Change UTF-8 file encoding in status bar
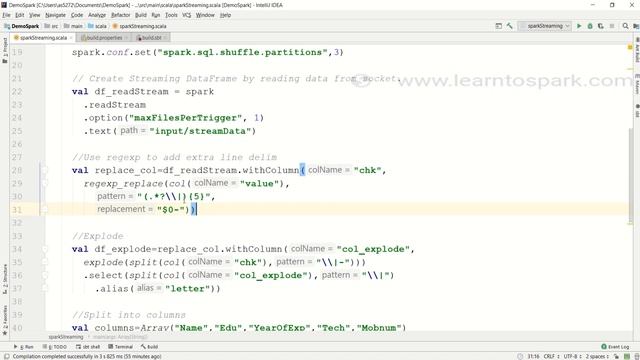This screenshot has height=360, width=640. [573, 356]
